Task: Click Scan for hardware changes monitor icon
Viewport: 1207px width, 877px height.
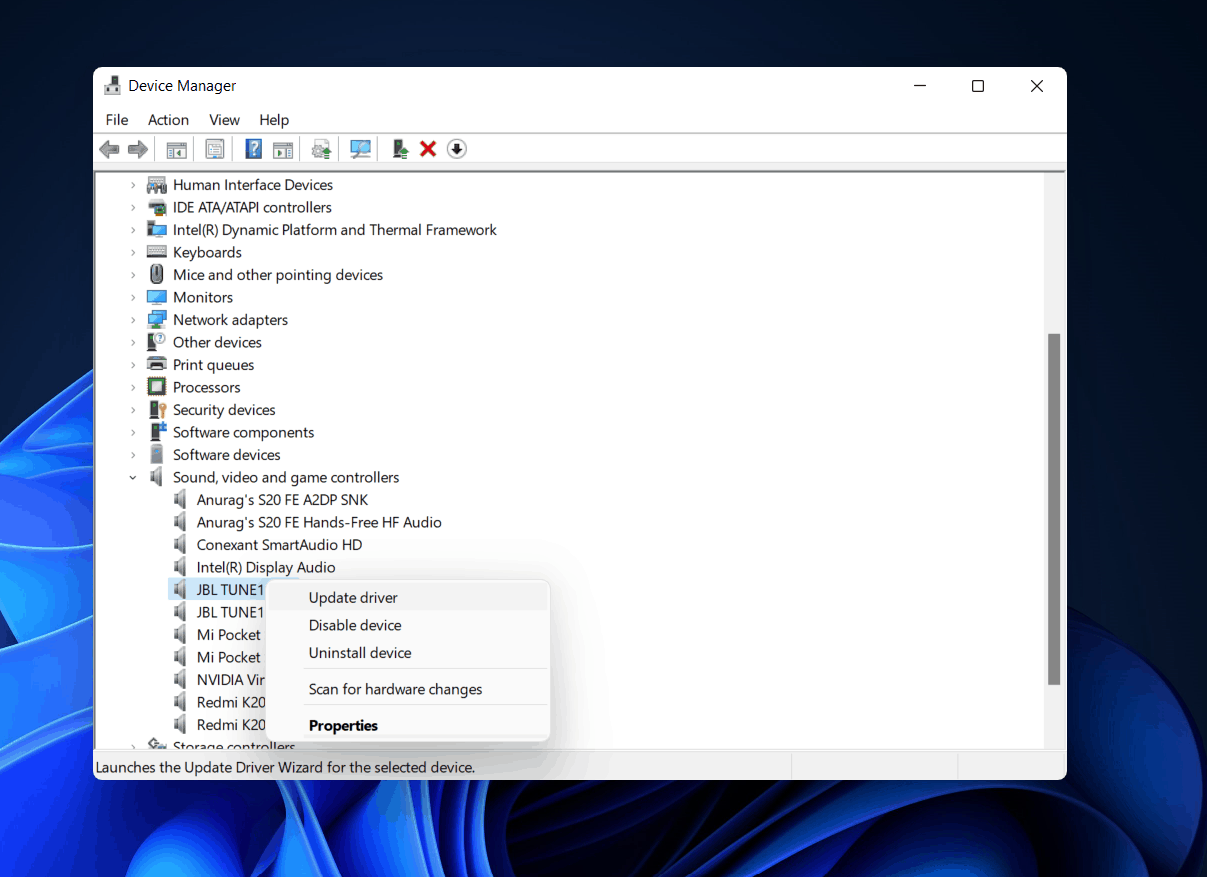Action: pyautogui.click(x=361, y=149)
